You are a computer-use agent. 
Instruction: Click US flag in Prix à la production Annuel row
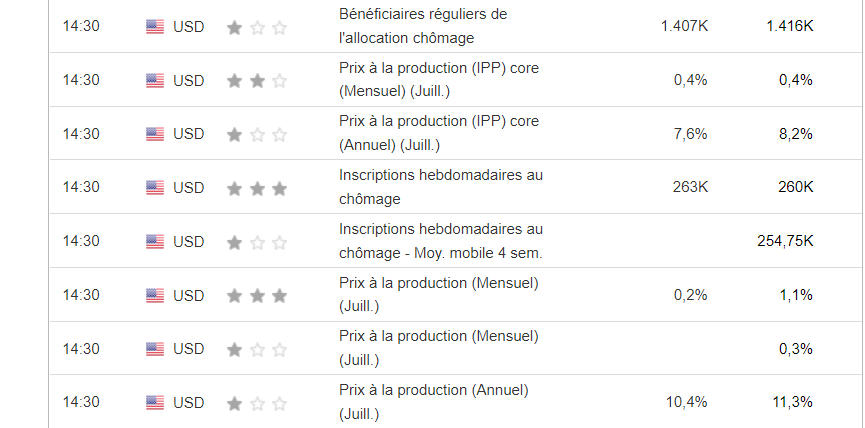coord(155,403)
